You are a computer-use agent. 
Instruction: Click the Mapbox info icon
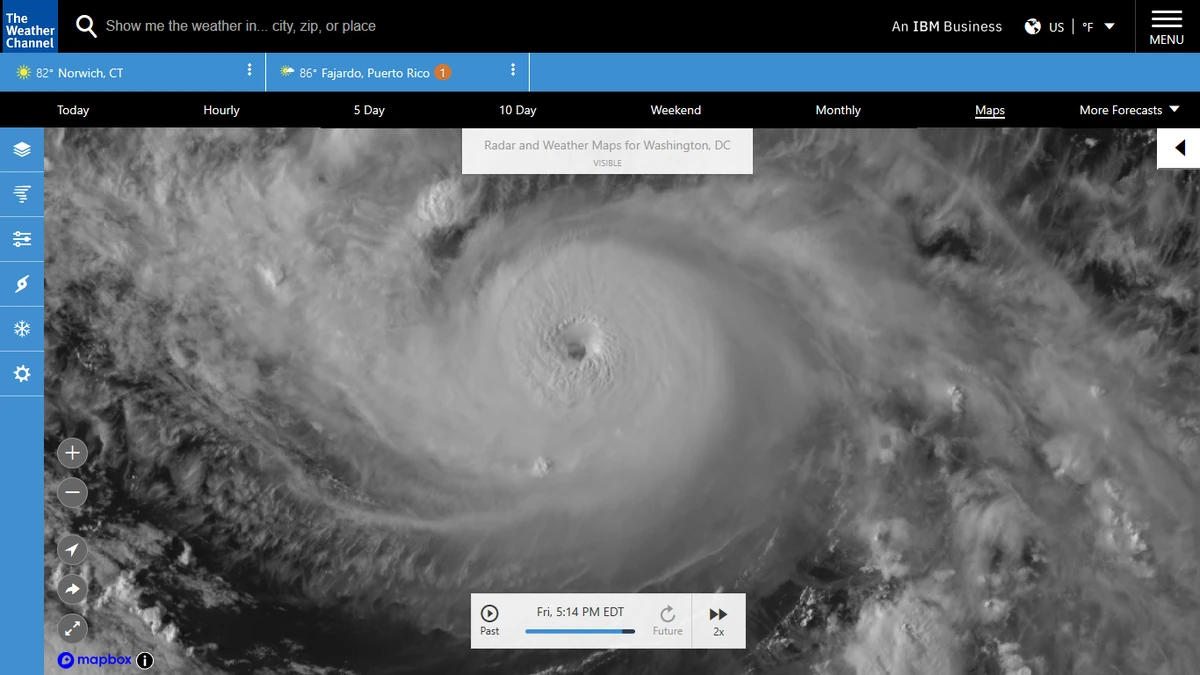[x=144, y=660]
